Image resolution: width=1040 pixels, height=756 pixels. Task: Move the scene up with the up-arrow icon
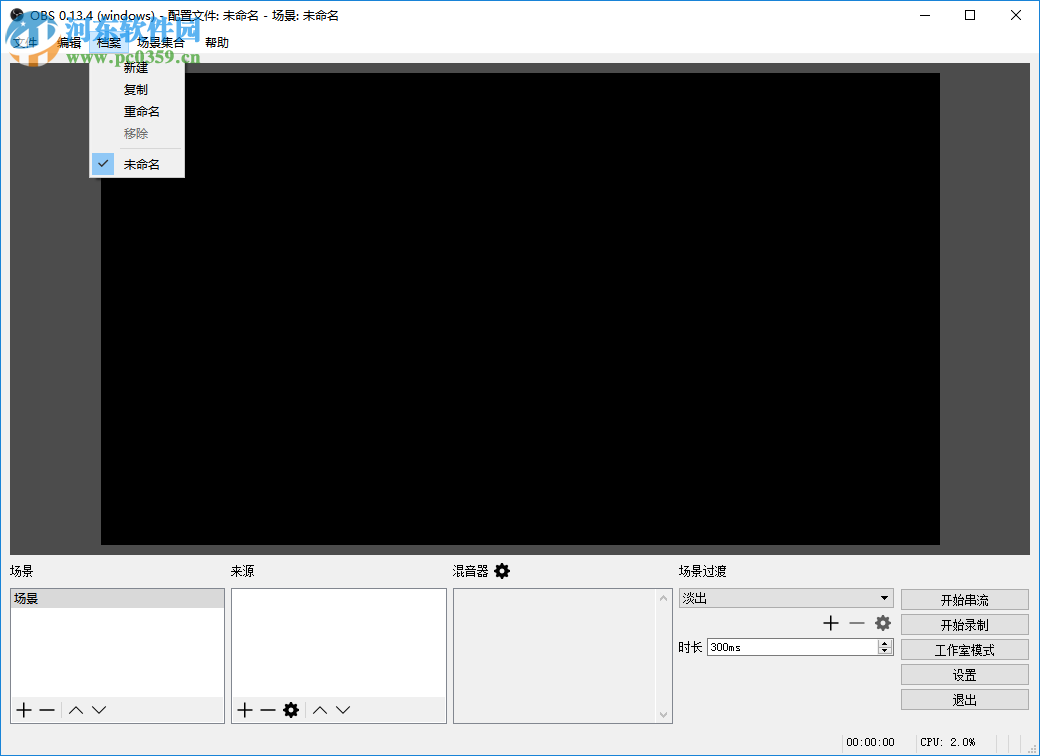pyautogui.click(x=74, y=709)
